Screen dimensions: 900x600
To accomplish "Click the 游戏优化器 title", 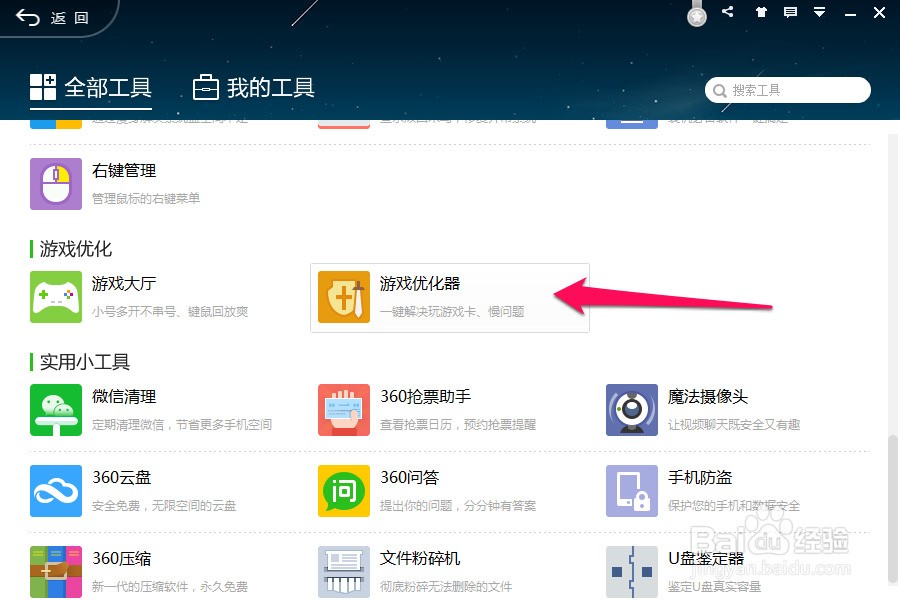I will [x=420, y=284].
